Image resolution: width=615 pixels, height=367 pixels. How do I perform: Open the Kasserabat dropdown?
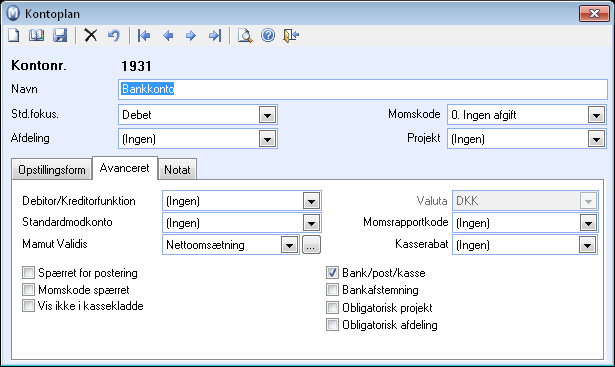588,245
